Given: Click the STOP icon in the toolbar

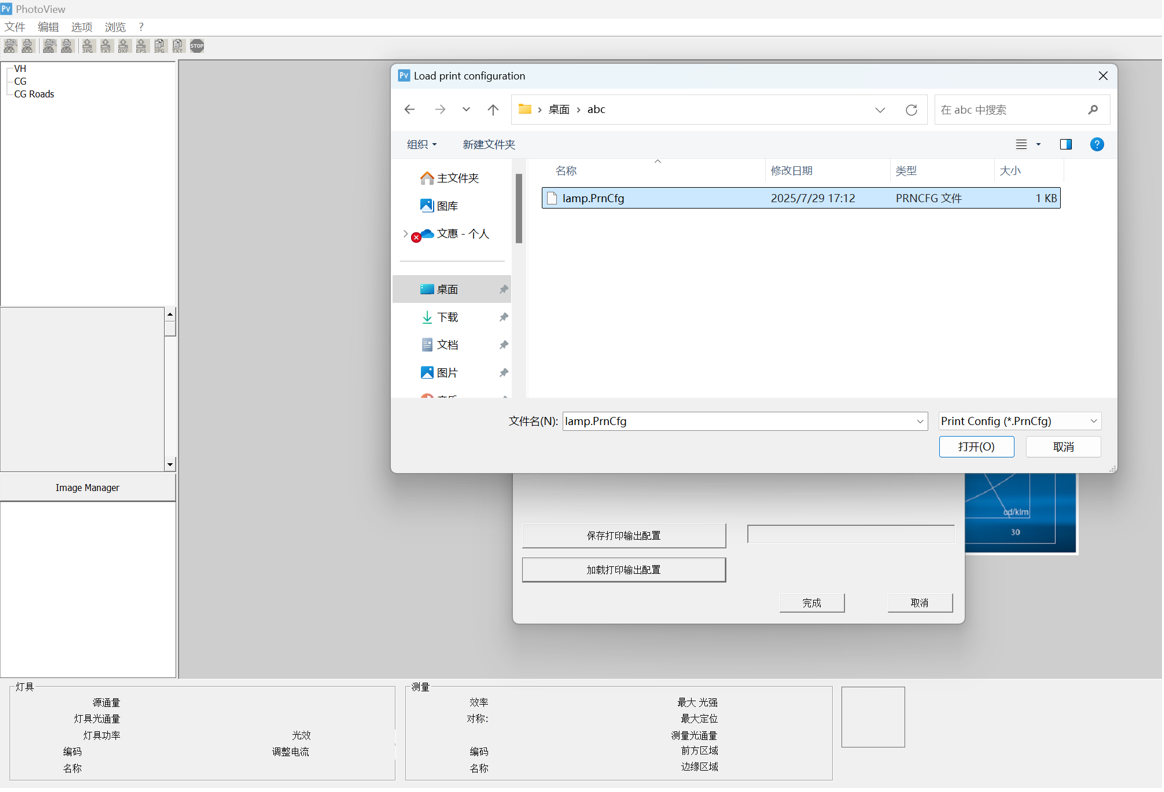Looking at the screenshot, I should point(197,46).
